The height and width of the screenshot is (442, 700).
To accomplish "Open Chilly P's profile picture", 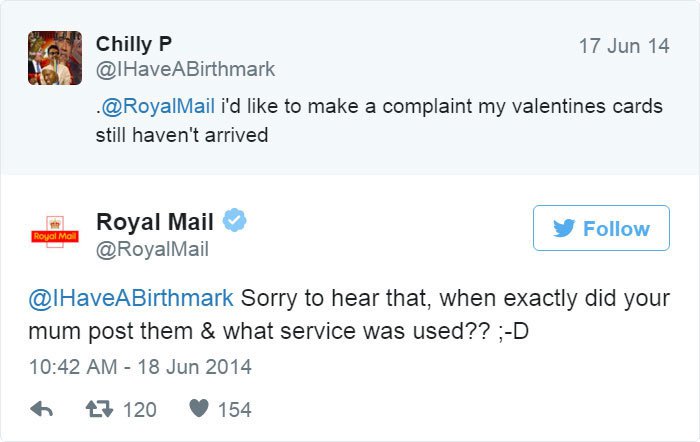I will click(54, 58).
